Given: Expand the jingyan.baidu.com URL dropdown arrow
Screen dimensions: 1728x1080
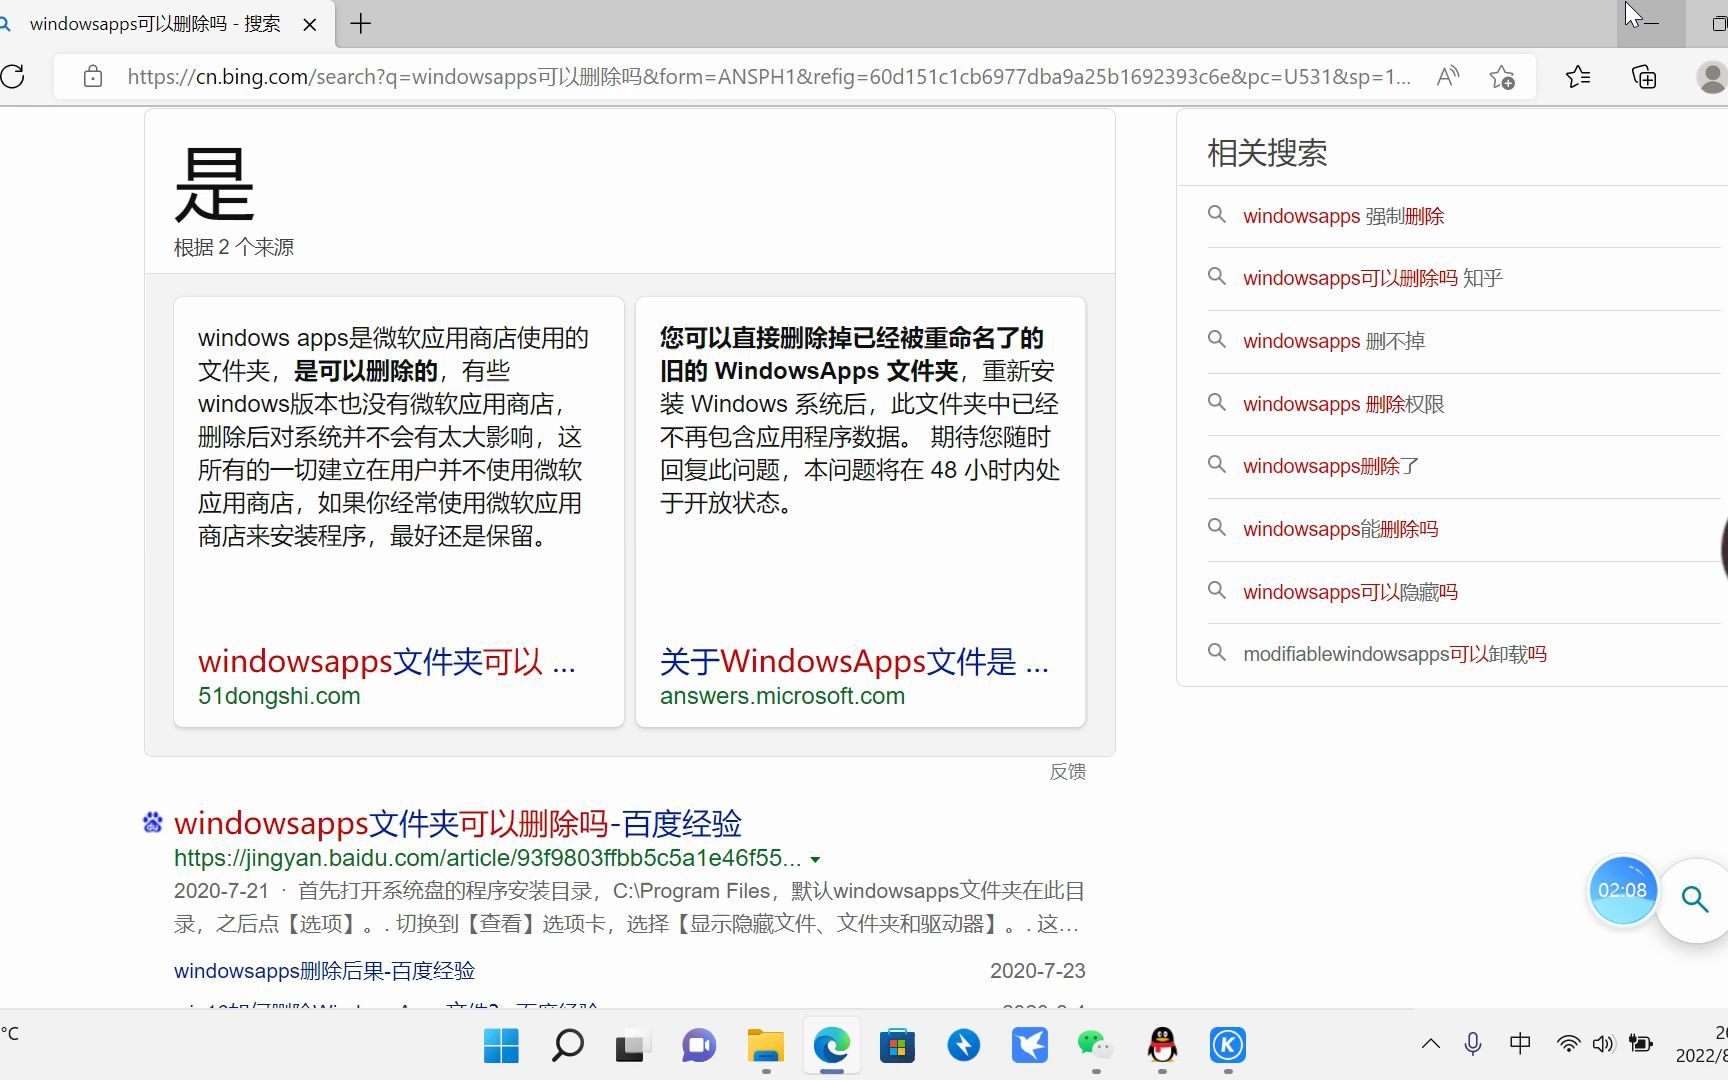Looking at the screenshot, I should (x=815, y=859).
